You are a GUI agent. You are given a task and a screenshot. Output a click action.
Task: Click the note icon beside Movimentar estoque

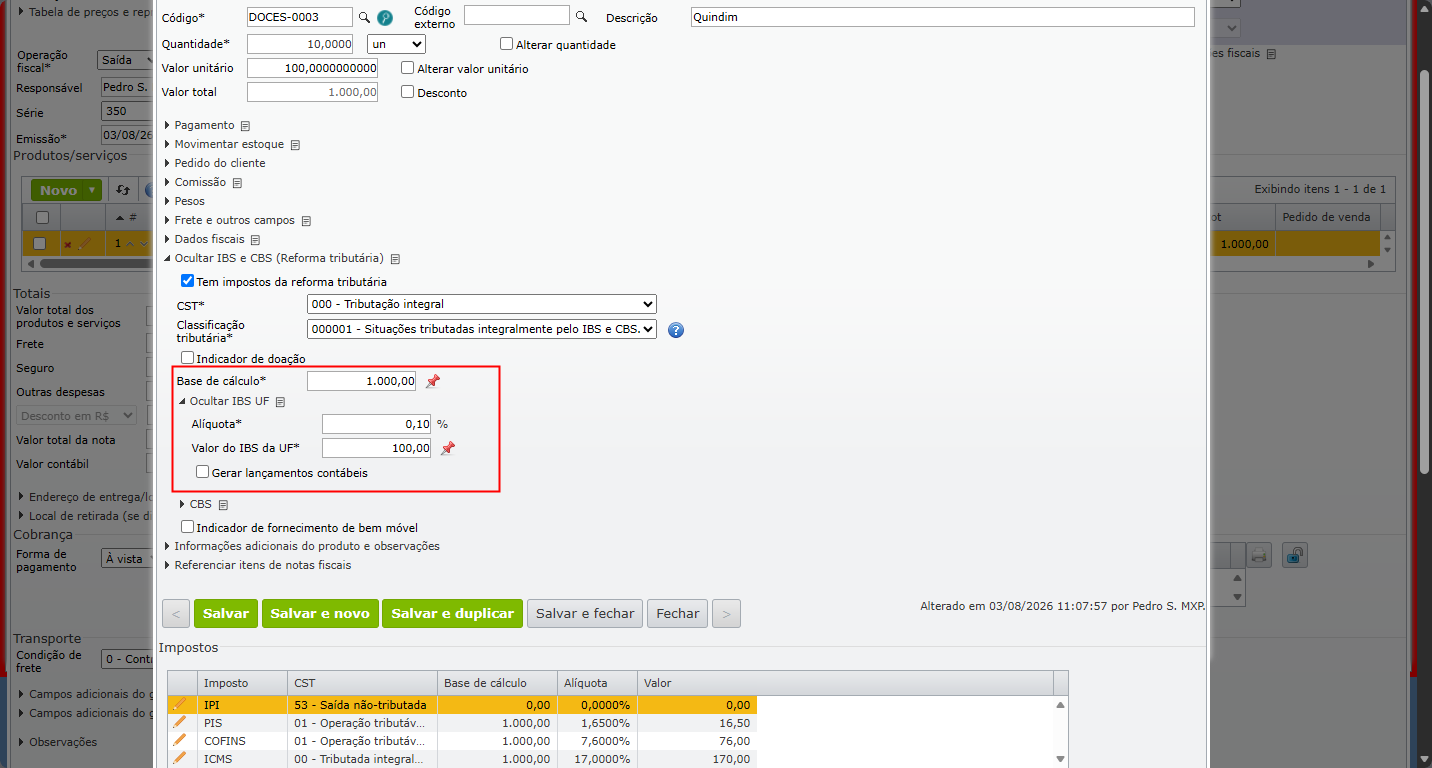295,145
